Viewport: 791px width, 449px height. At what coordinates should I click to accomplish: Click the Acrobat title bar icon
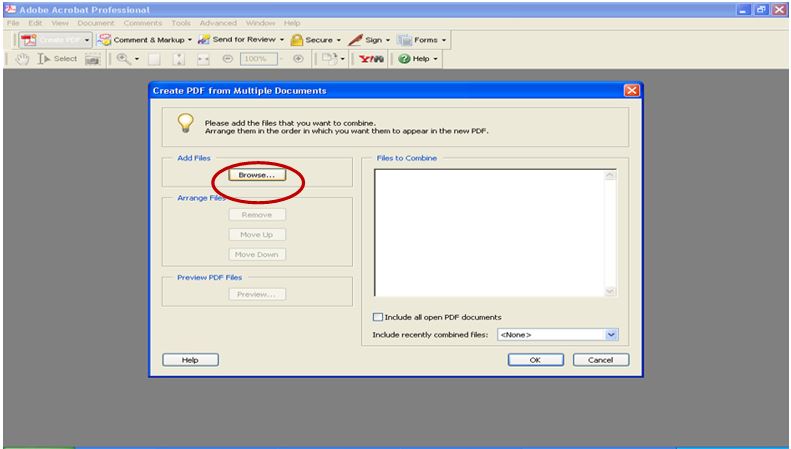click(10, 9)
